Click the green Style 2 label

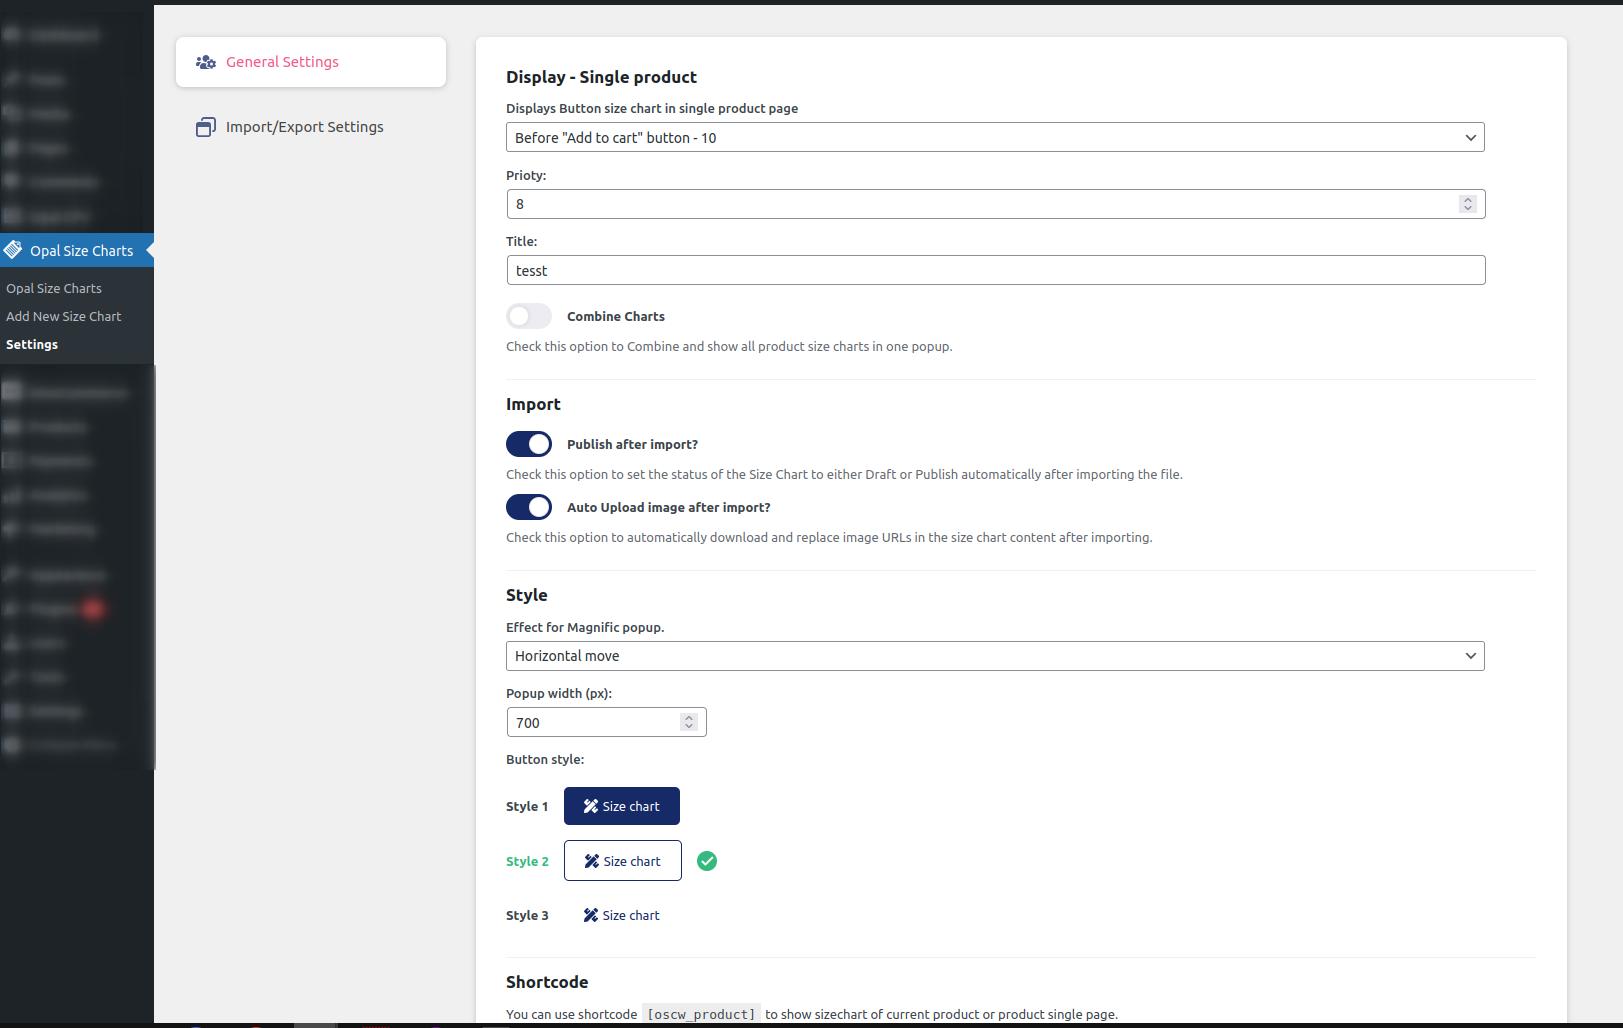click(527, 861)
